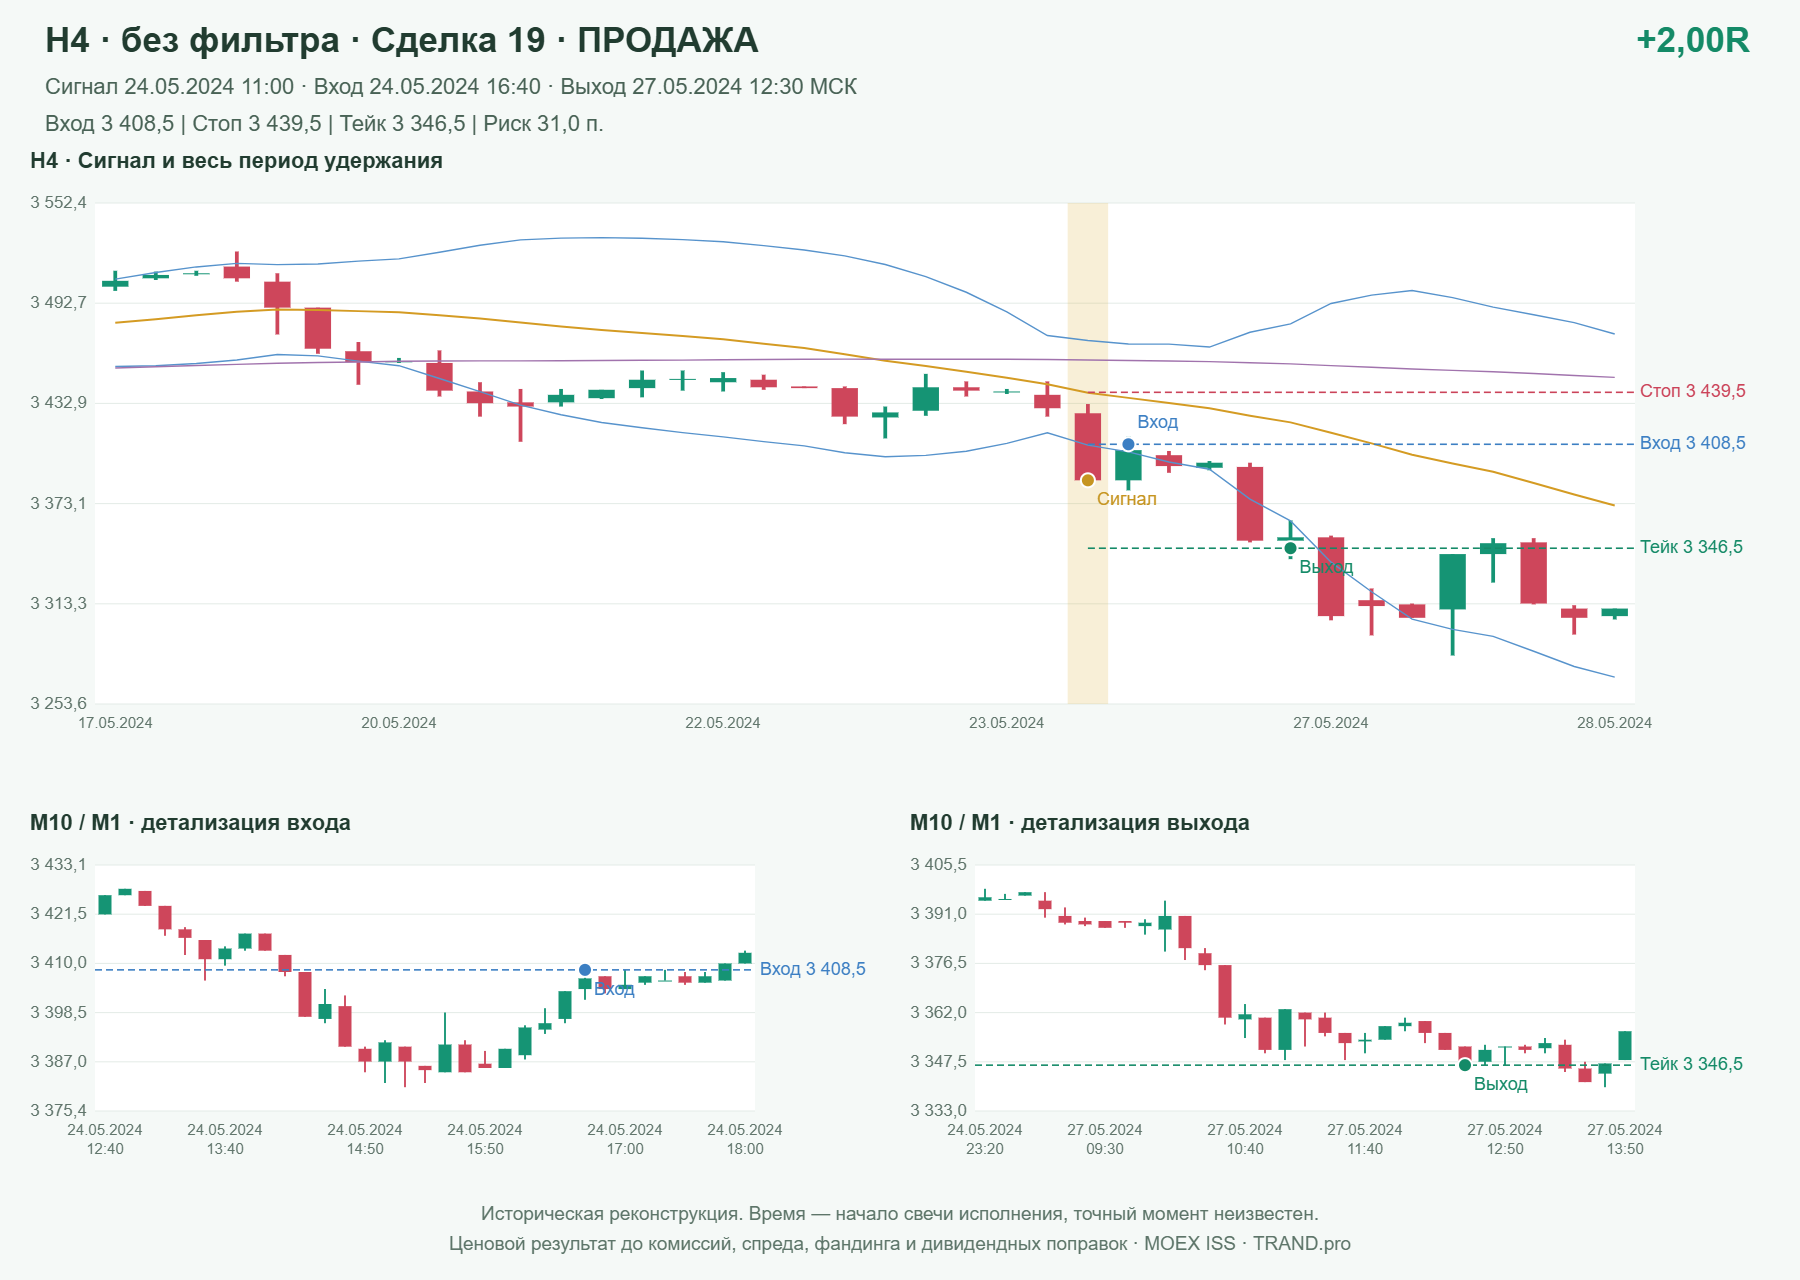Screen dimensions: 1800x1280
Task: Click heading 'H4 · Сигнал и весь период удержания'
Action: point(236,161)
